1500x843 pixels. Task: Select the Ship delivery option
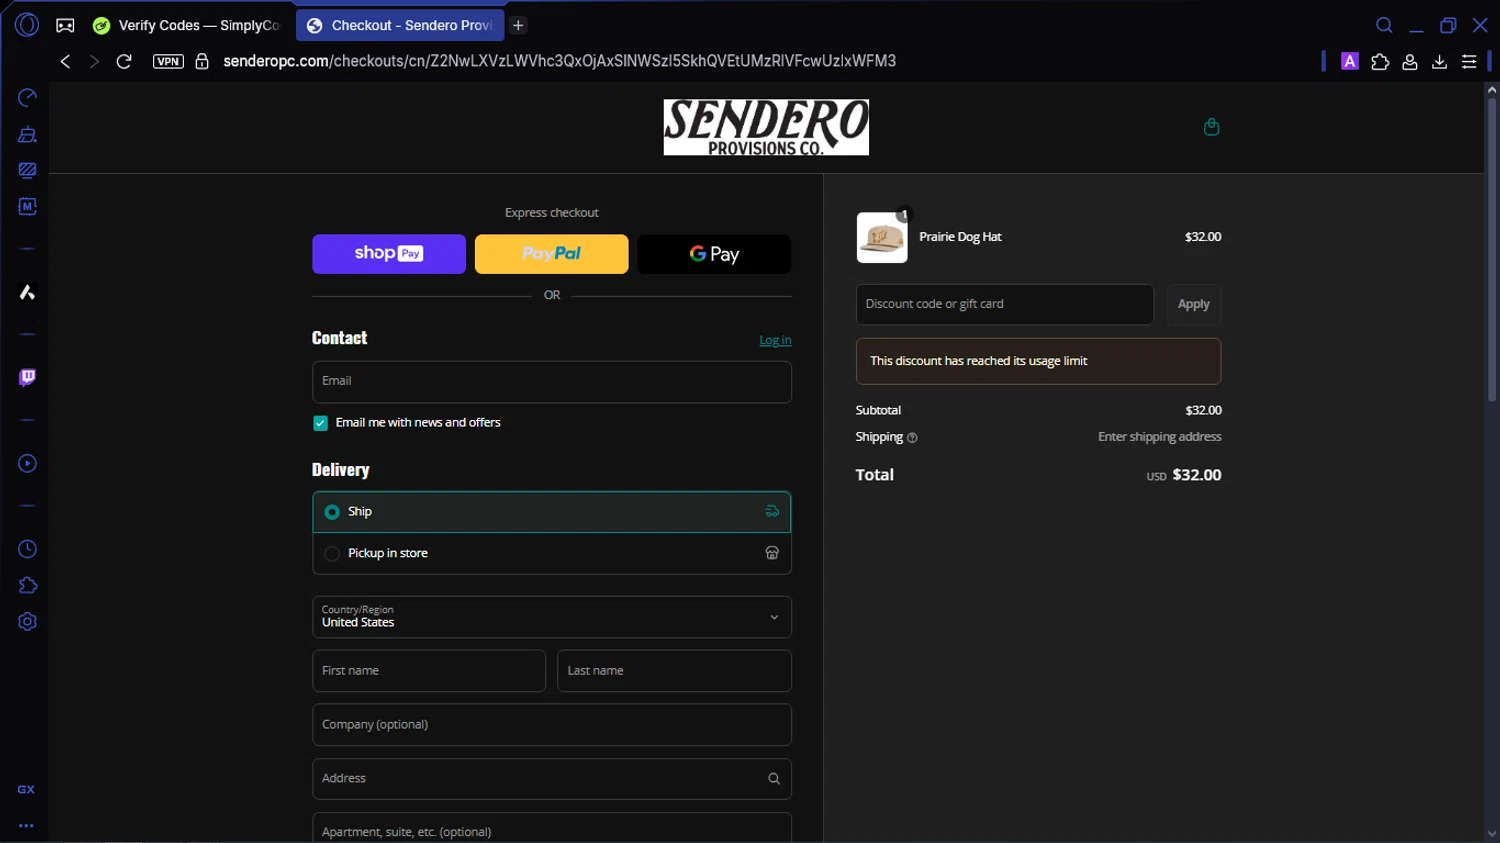552,512
